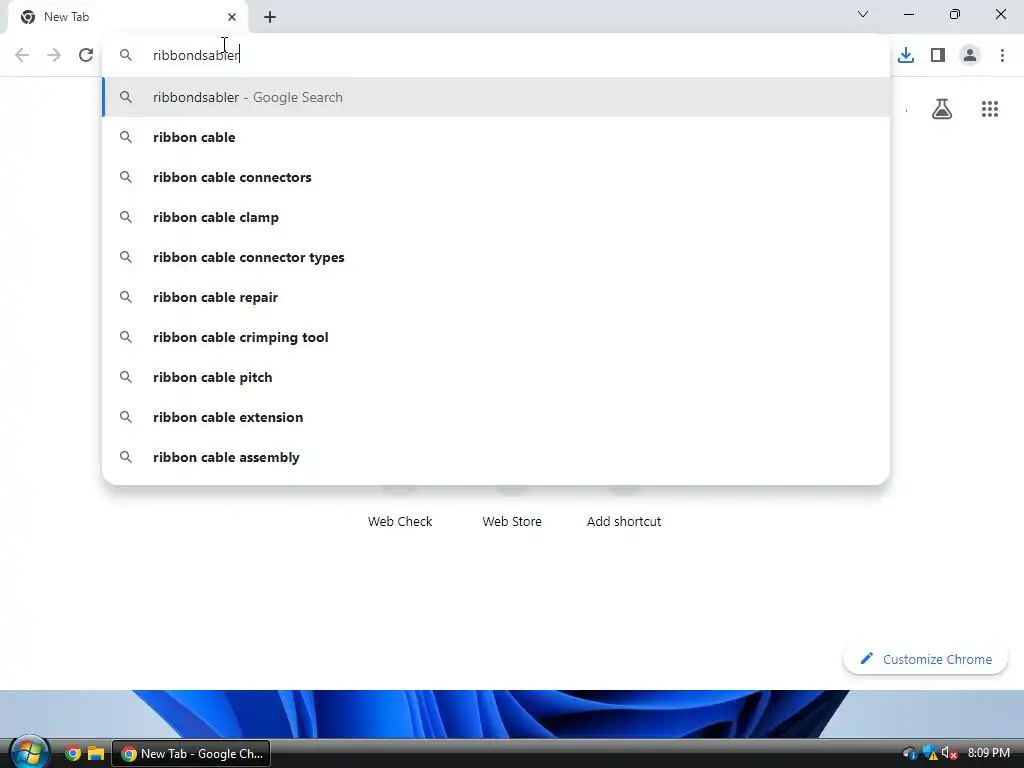Open the Downloads icon in toolbar
Image resolution: width=1024 pixels, height=768 pixels.
(906, 55)
